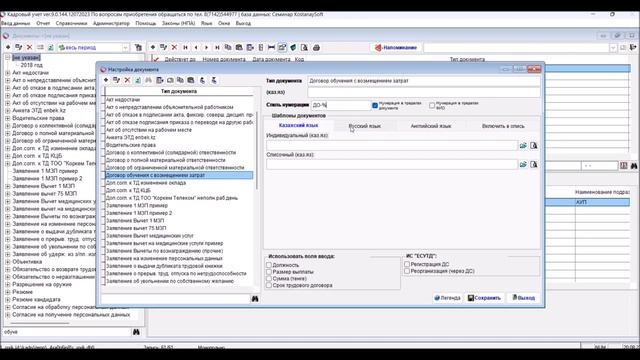This screenshot has height=360, width=640.
Task: Select 'Договор о полной материальной ответственности' in the dialog list
Action: [x=166, y=160]
